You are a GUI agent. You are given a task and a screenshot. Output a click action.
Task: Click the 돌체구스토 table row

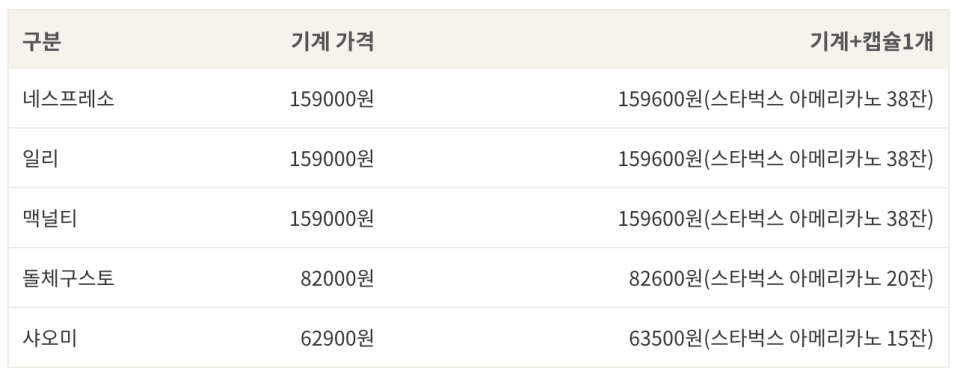(x=478, y=278)
